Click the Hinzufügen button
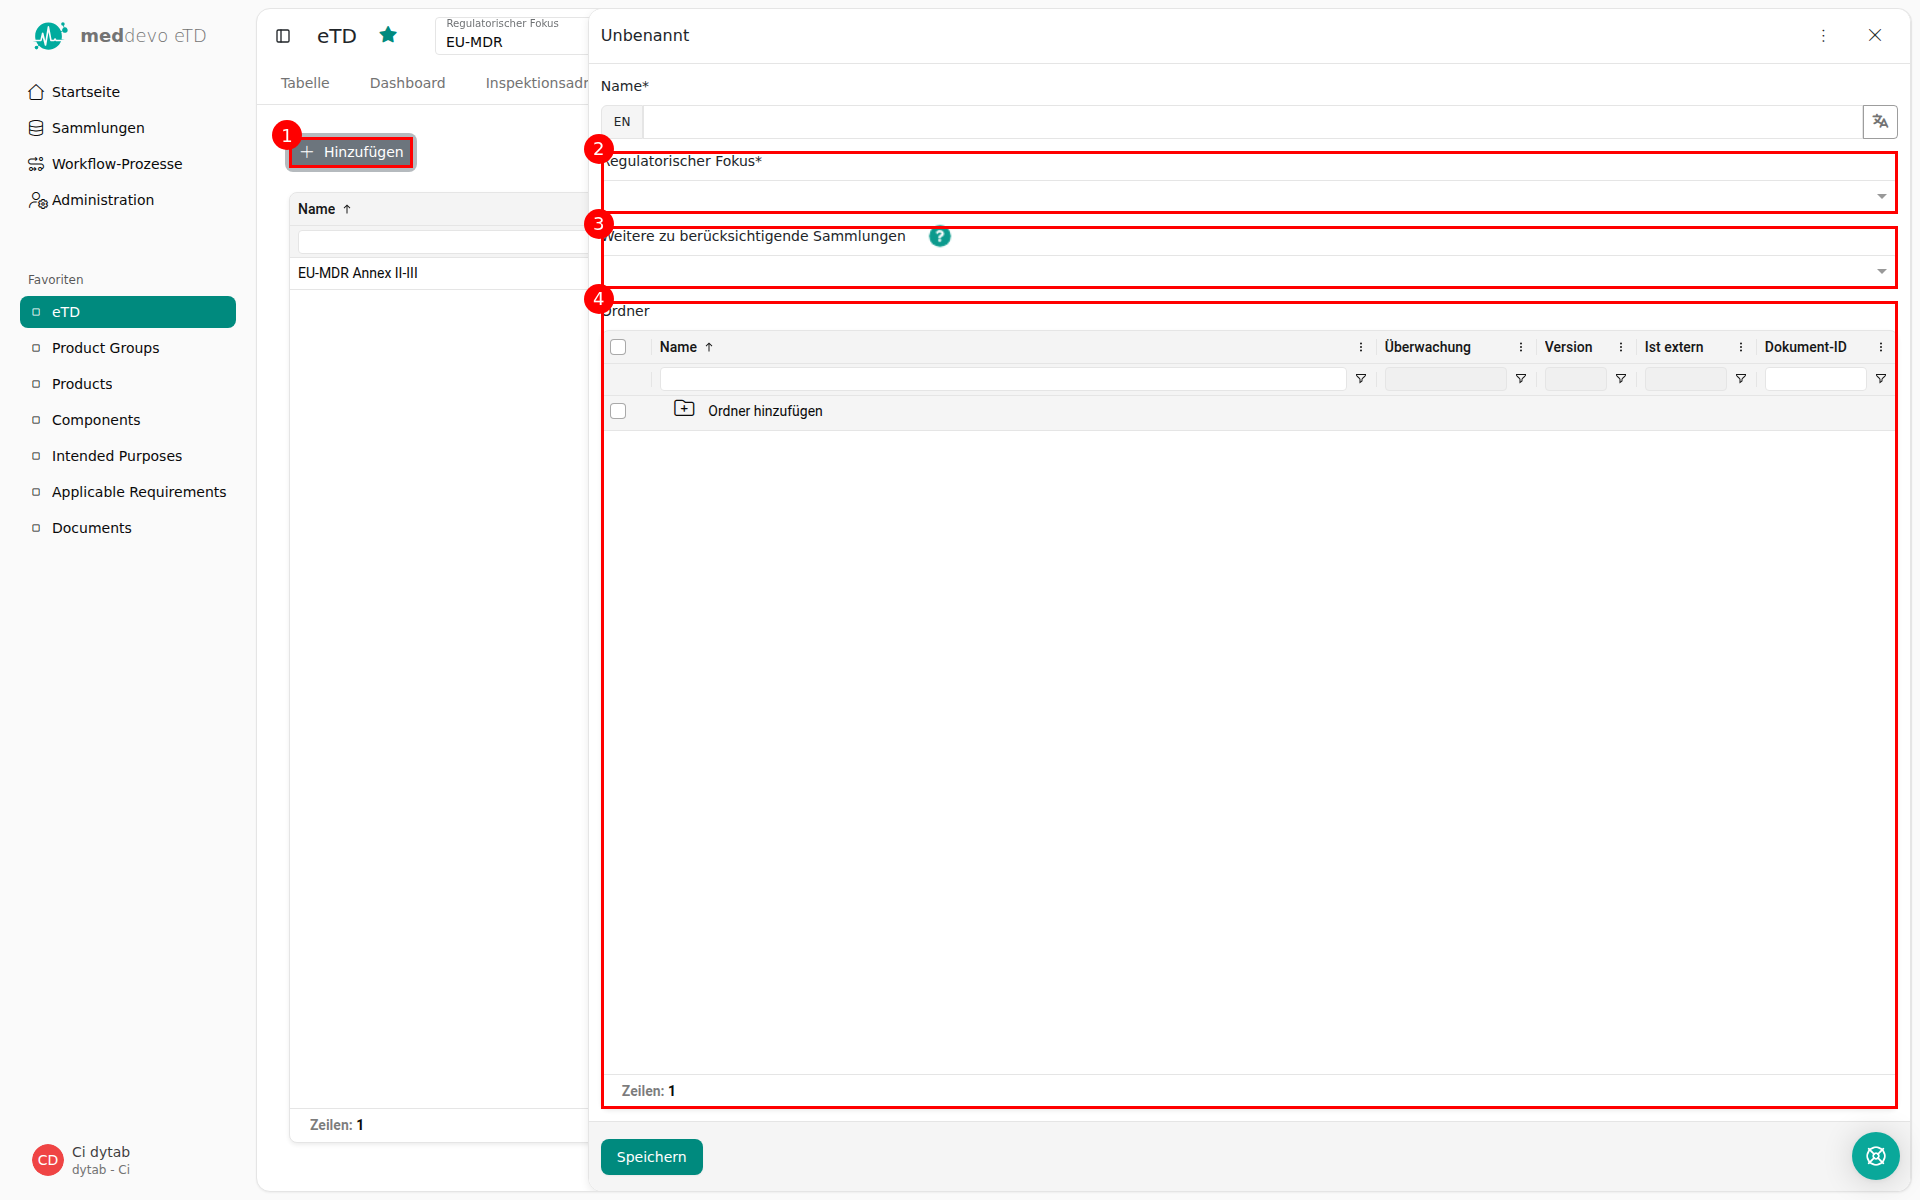 coord(352,152)
